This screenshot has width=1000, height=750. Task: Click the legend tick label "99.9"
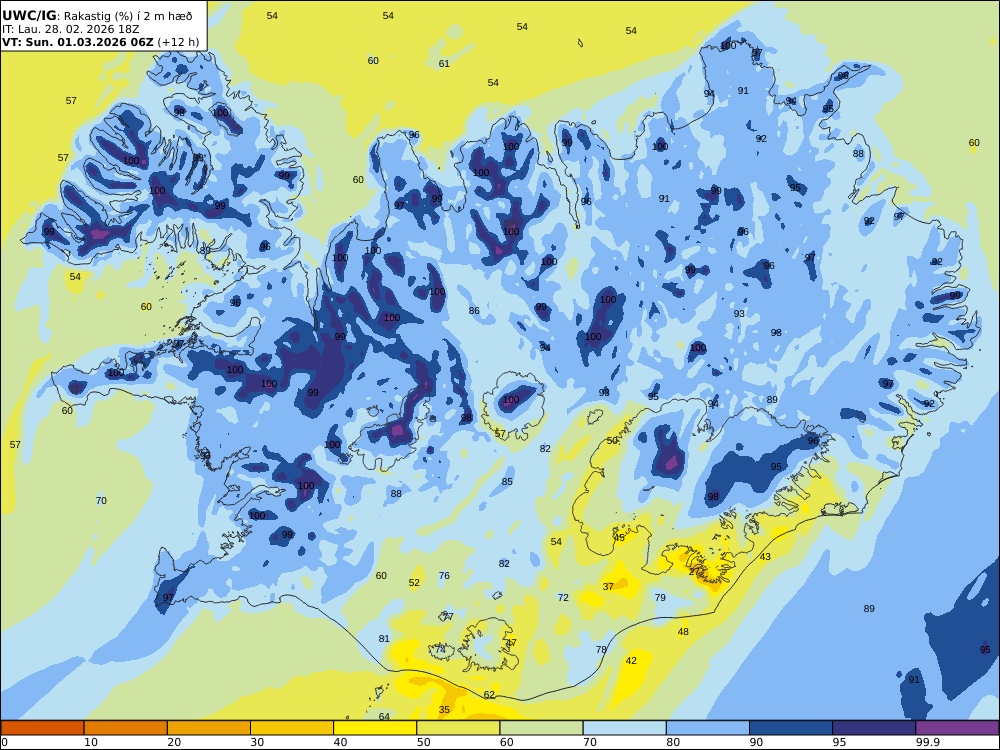[927, 742]
